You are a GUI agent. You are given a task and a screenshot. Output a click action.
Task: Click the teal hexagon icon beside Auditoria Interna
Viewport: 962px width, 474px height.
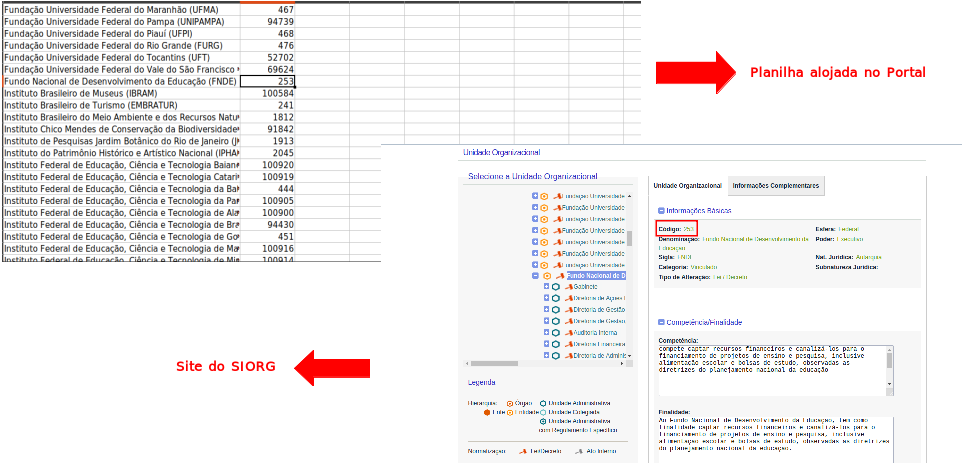click(x=555, y=332)
